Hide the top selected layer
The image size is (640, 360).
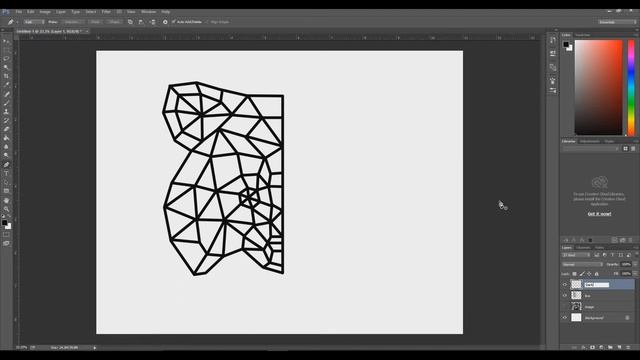coord(565,284)
